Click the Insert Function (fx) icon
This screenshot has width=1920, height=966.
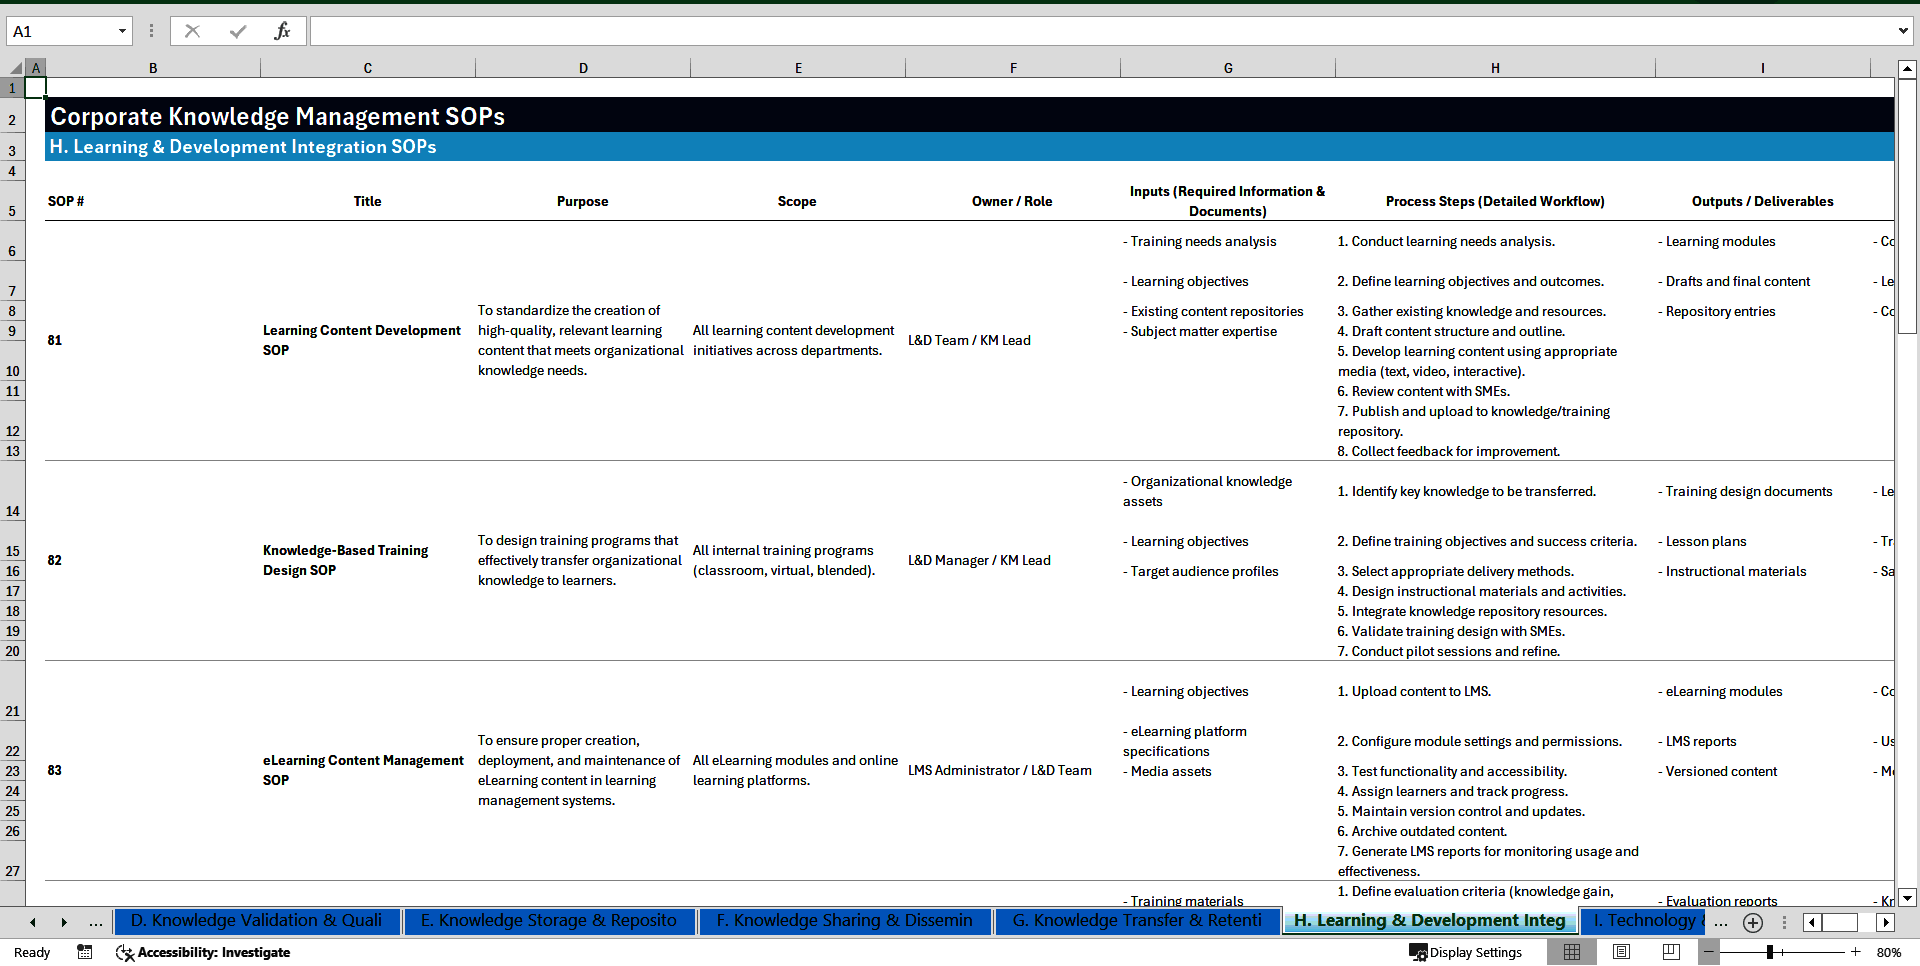coord(283,31)
